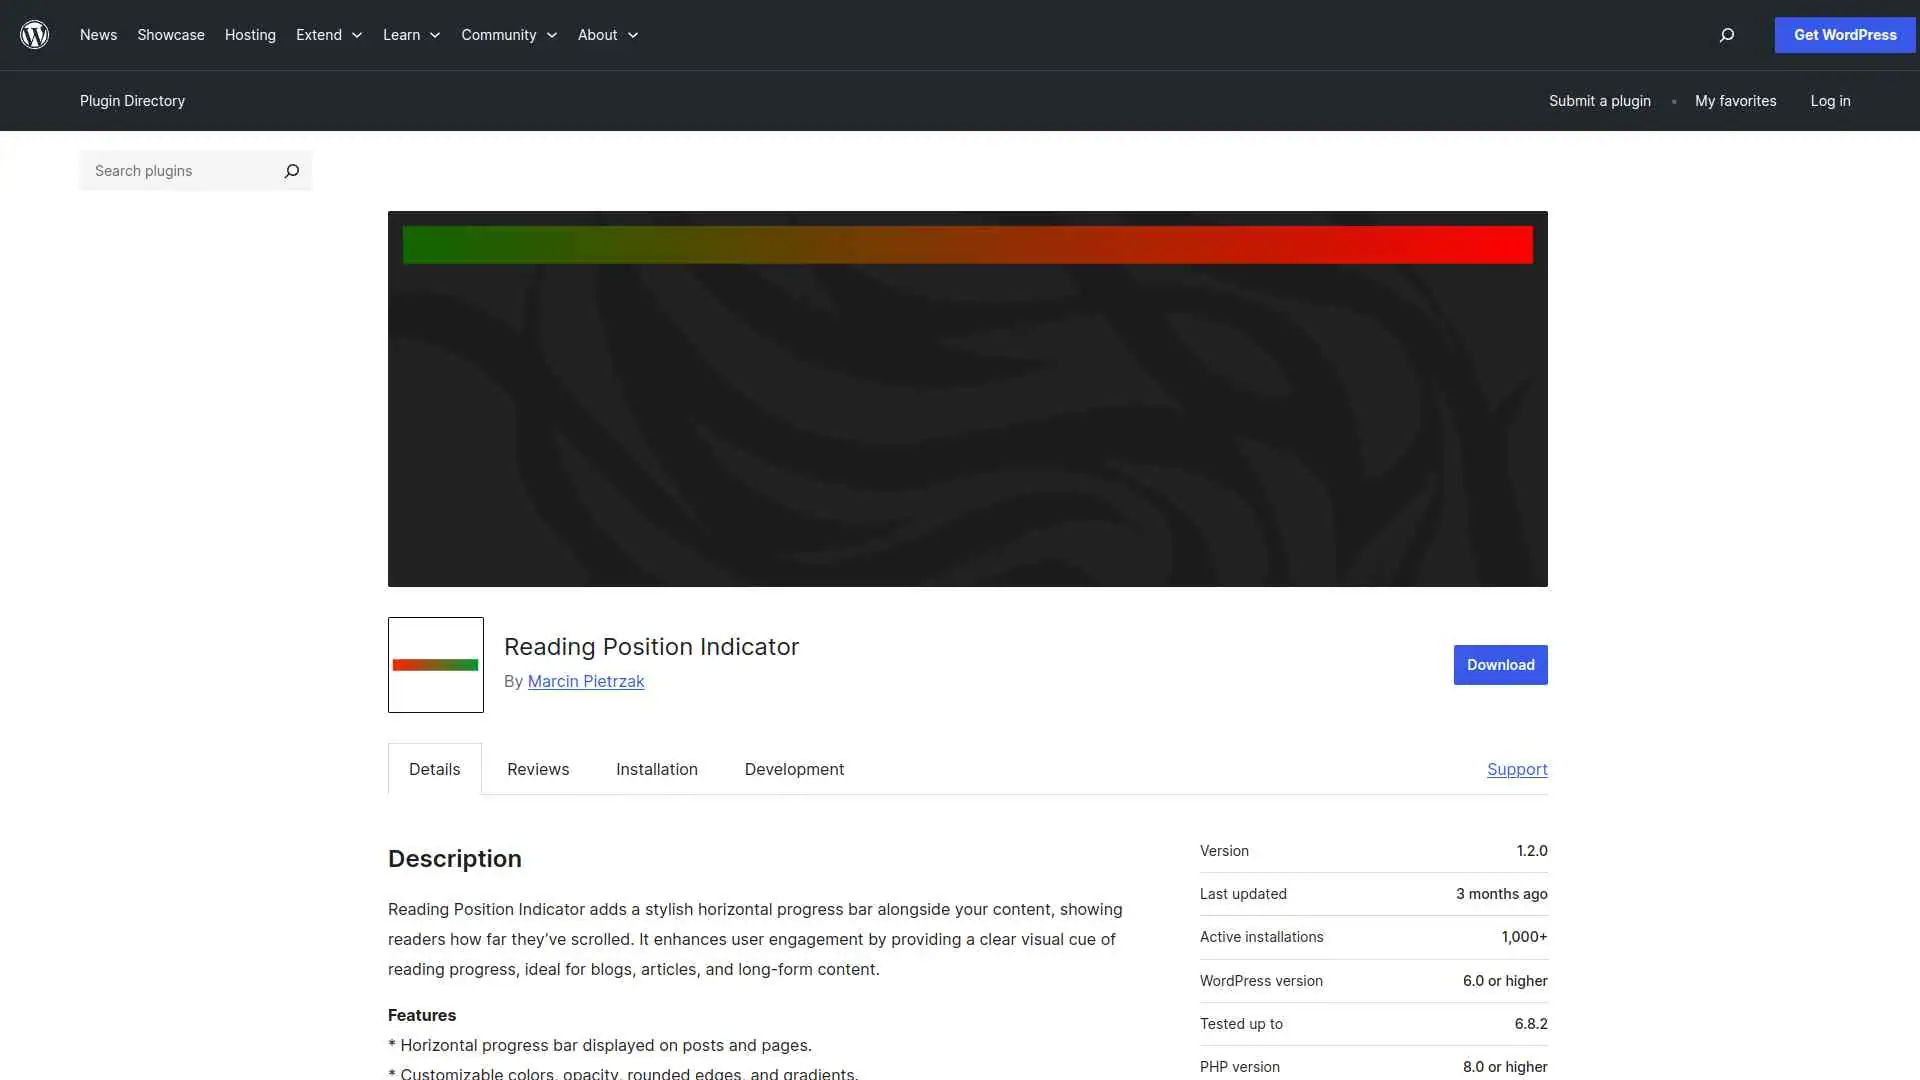Viewport: 1920px width, 1080px height.
Task: Click the Download button
Action: (x=1500, y=664)
